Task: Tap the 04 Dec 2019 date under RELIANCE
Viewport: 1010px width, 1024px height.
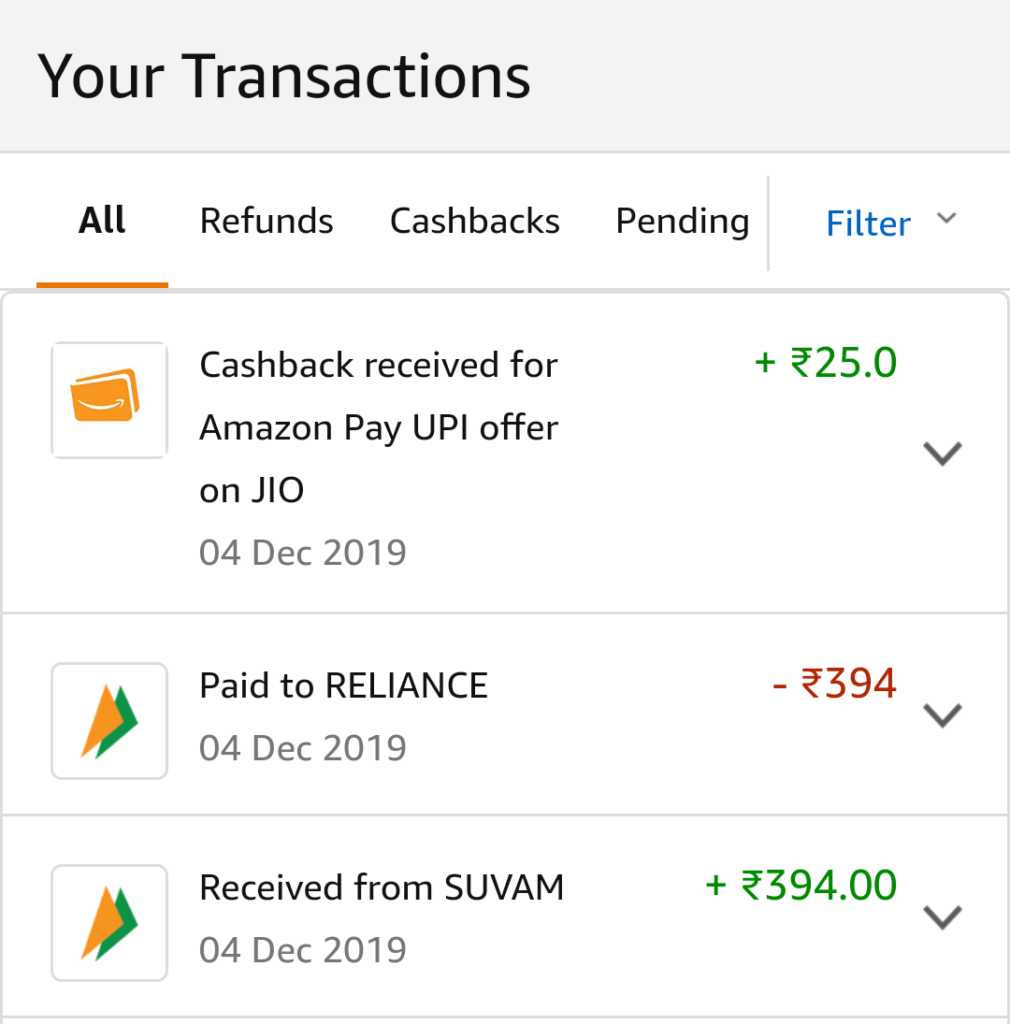Action: 303,748
